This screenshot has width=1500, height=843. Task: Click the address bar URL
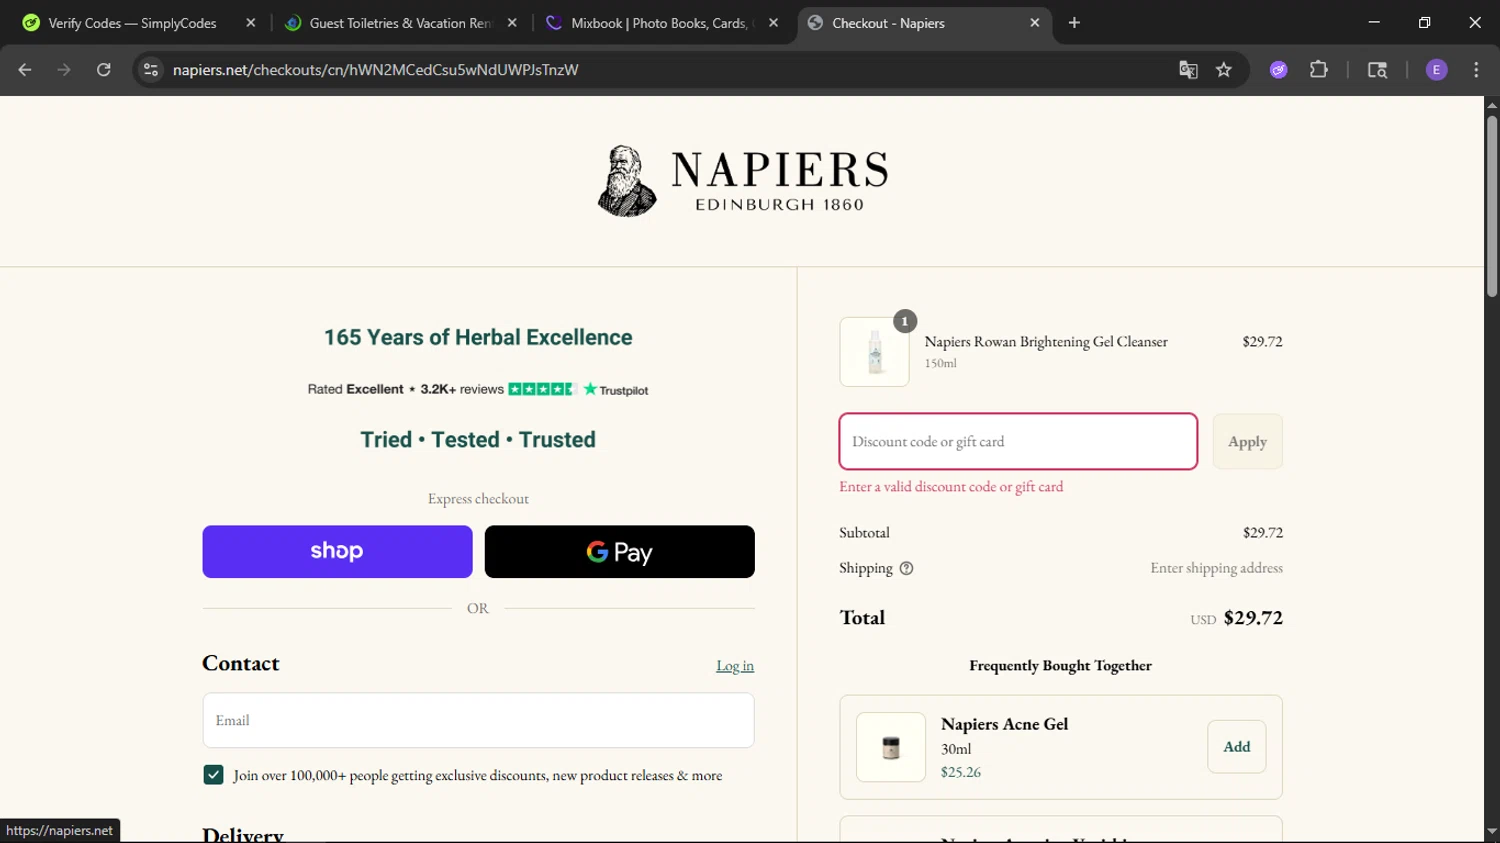point(375,70)
